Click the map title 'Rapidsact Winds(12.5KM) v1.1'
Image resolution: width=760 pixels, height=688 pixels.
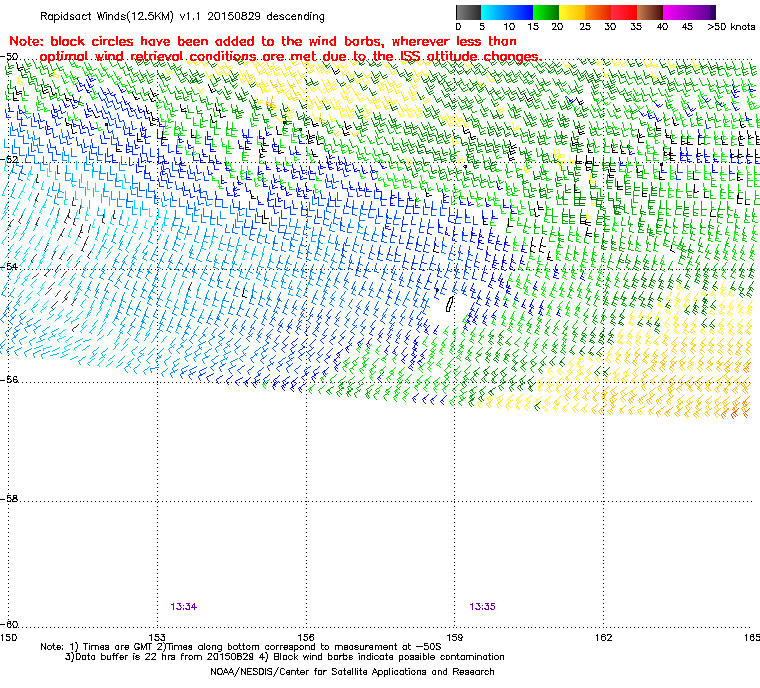coord(120,16)
